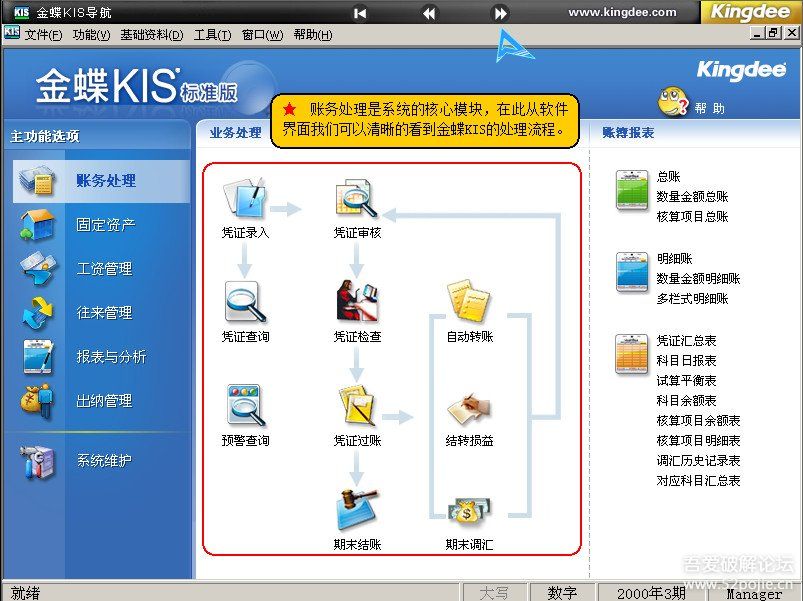This screenshot has width=803, height=601.
Task: Expand the 工具(T) menu
Action: (x=212, y=34)
